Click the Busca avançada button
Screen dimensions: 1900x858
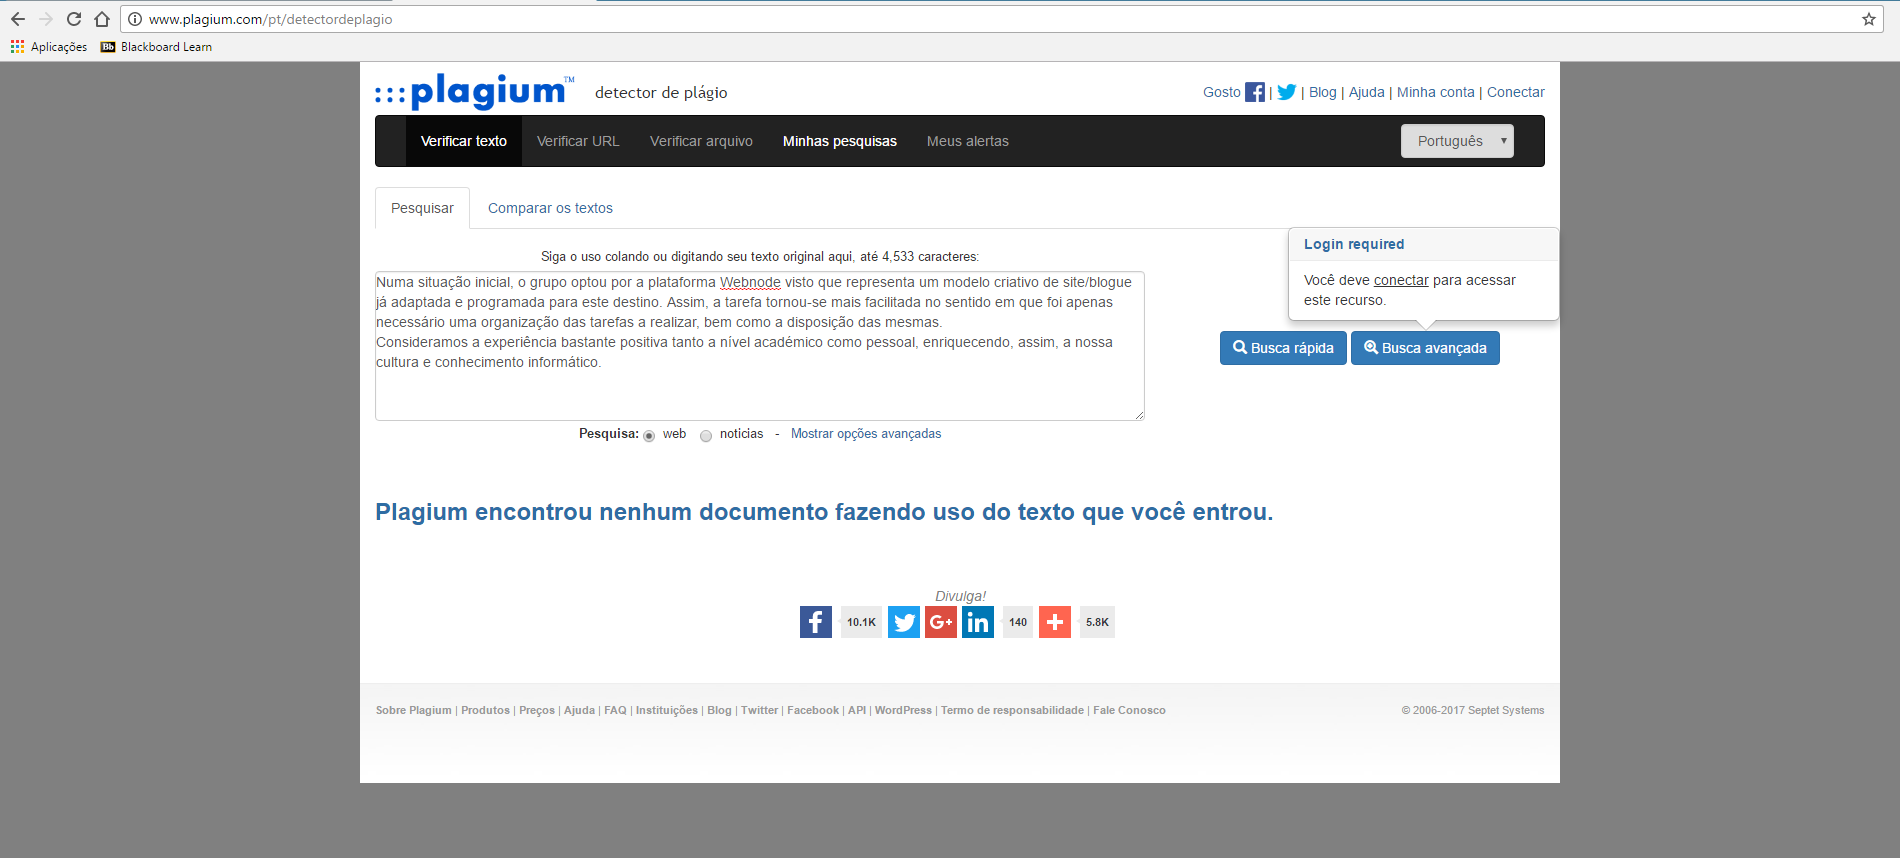pos(1425,348)
